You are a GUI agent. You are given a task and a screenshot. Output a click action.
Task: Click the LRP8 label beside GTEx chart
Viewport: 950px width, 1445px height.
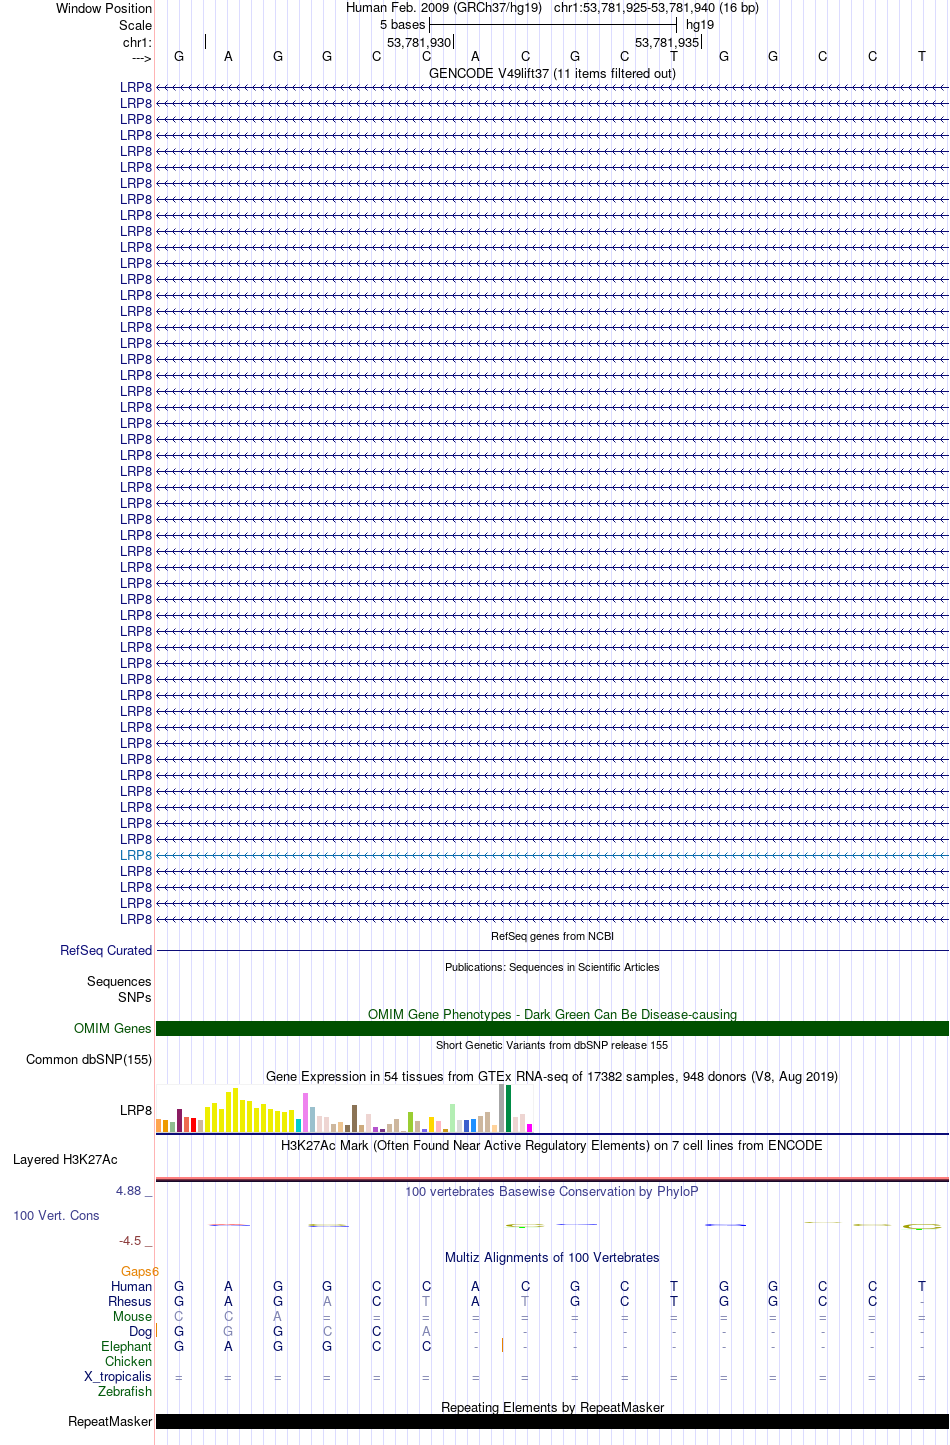point(136,1110)
